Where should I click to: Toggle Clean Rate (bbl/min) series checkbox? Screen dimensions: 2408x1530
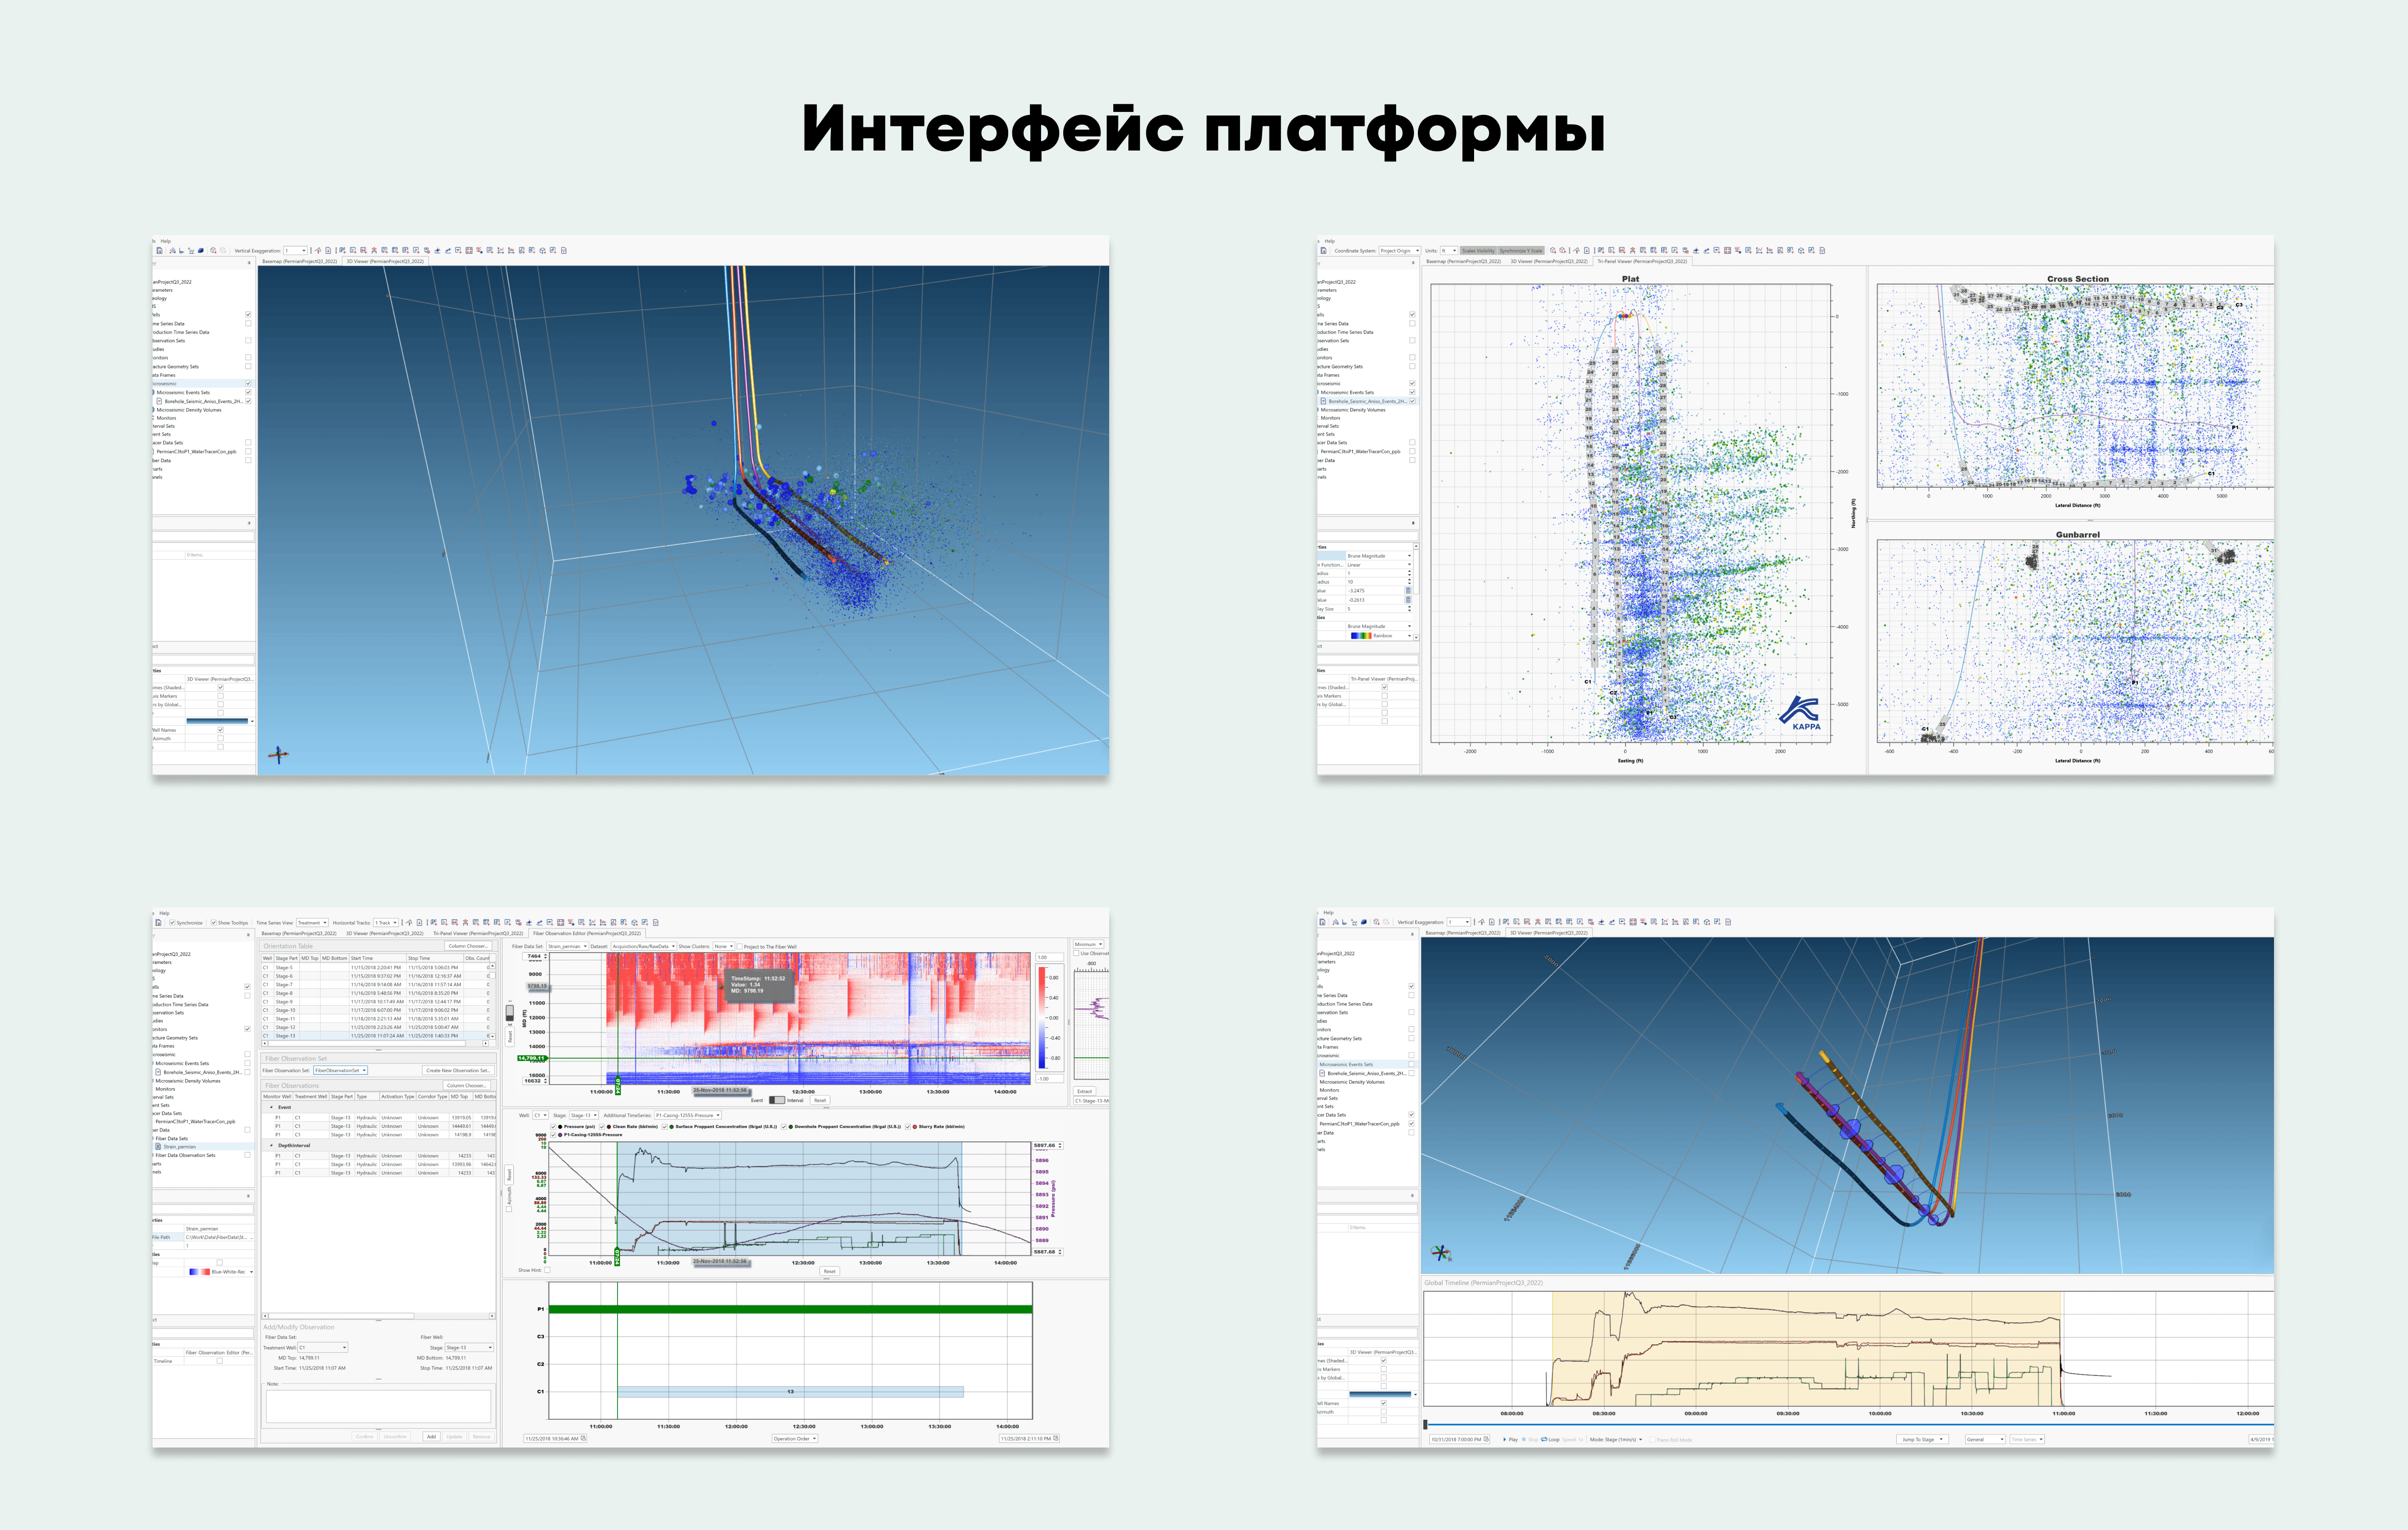(602, 1126)
